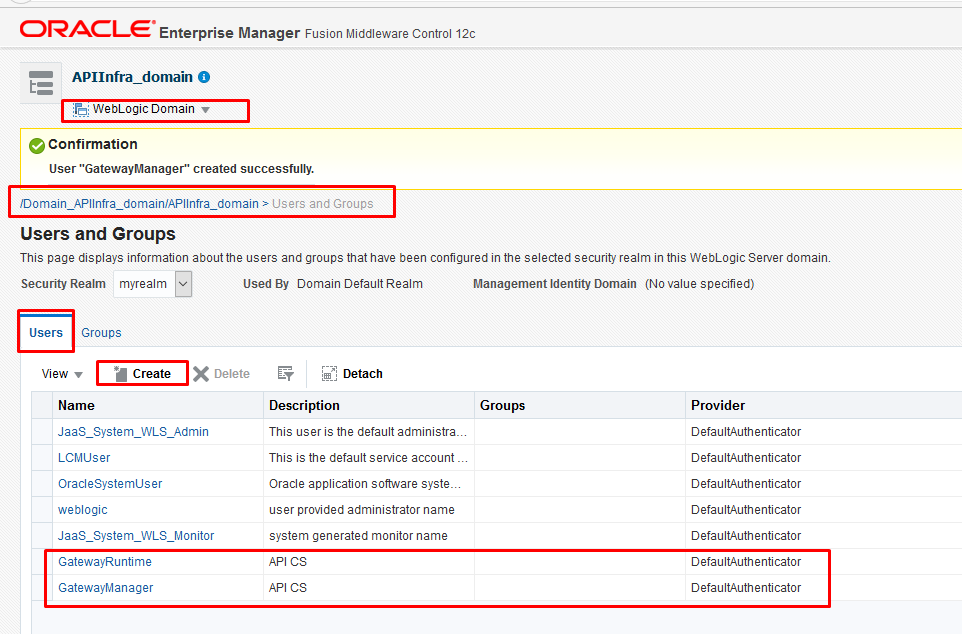Open the WebLogic Domain dropdown menu
962x634 pixels.
click(x=143, y=109)
